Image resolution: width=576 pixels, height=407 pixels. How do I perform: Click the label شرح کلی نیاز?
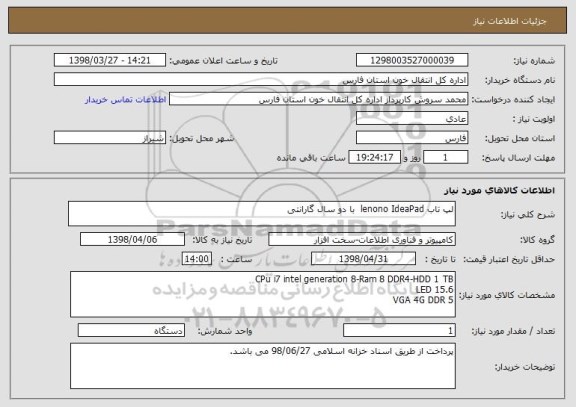click(528, 215)
